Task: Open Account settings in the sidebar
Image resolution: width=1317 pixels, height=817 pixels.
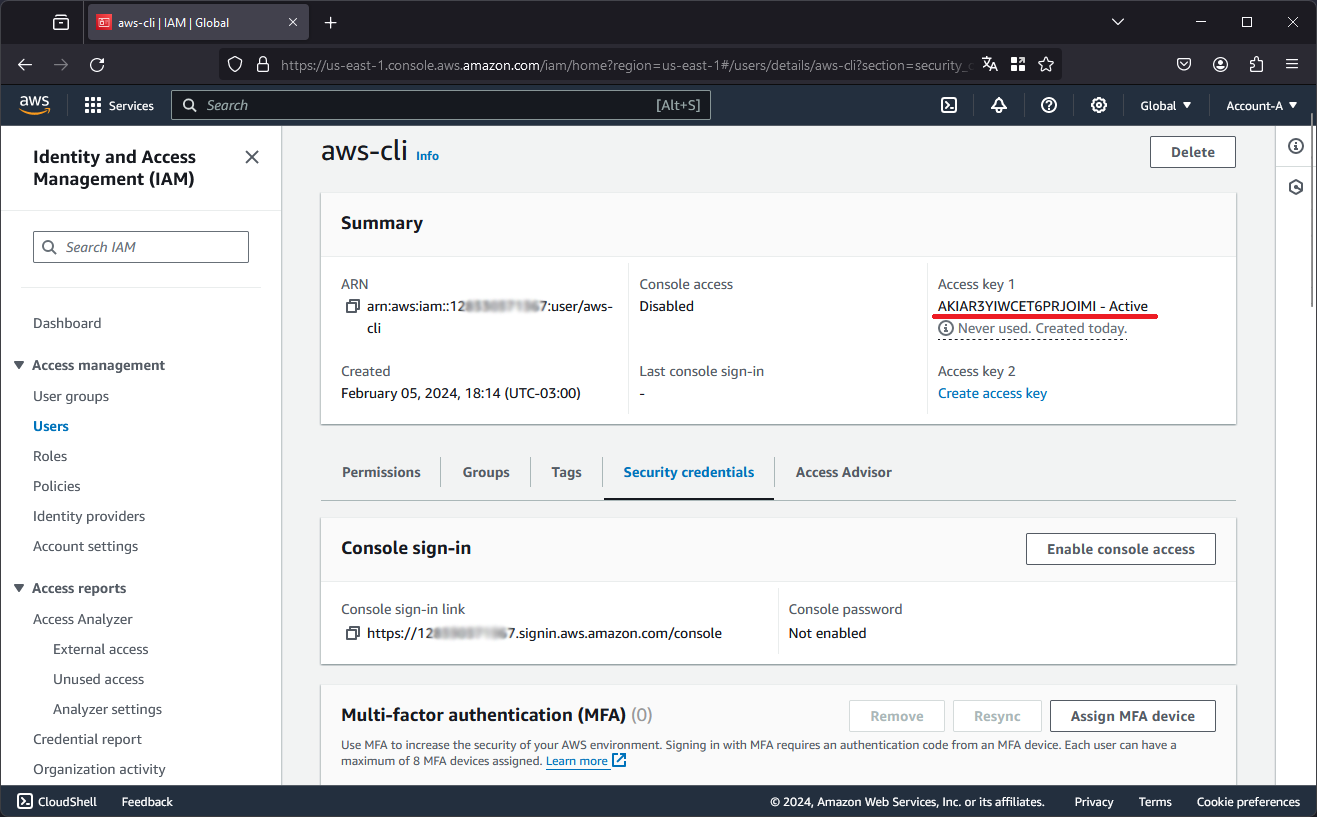Action: tap(86, 546)
